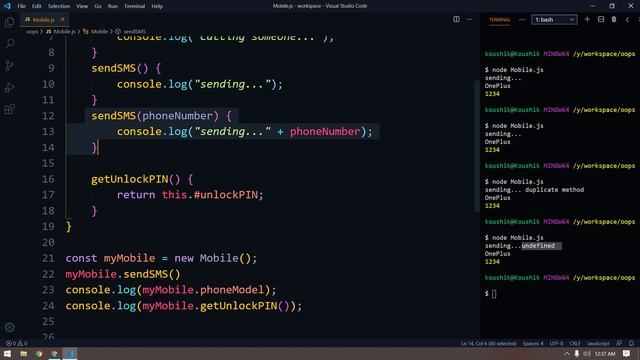Click the Spaces: 4 indentation status
Viewport: 640px width, 360px height.
[x=533, y=343]
